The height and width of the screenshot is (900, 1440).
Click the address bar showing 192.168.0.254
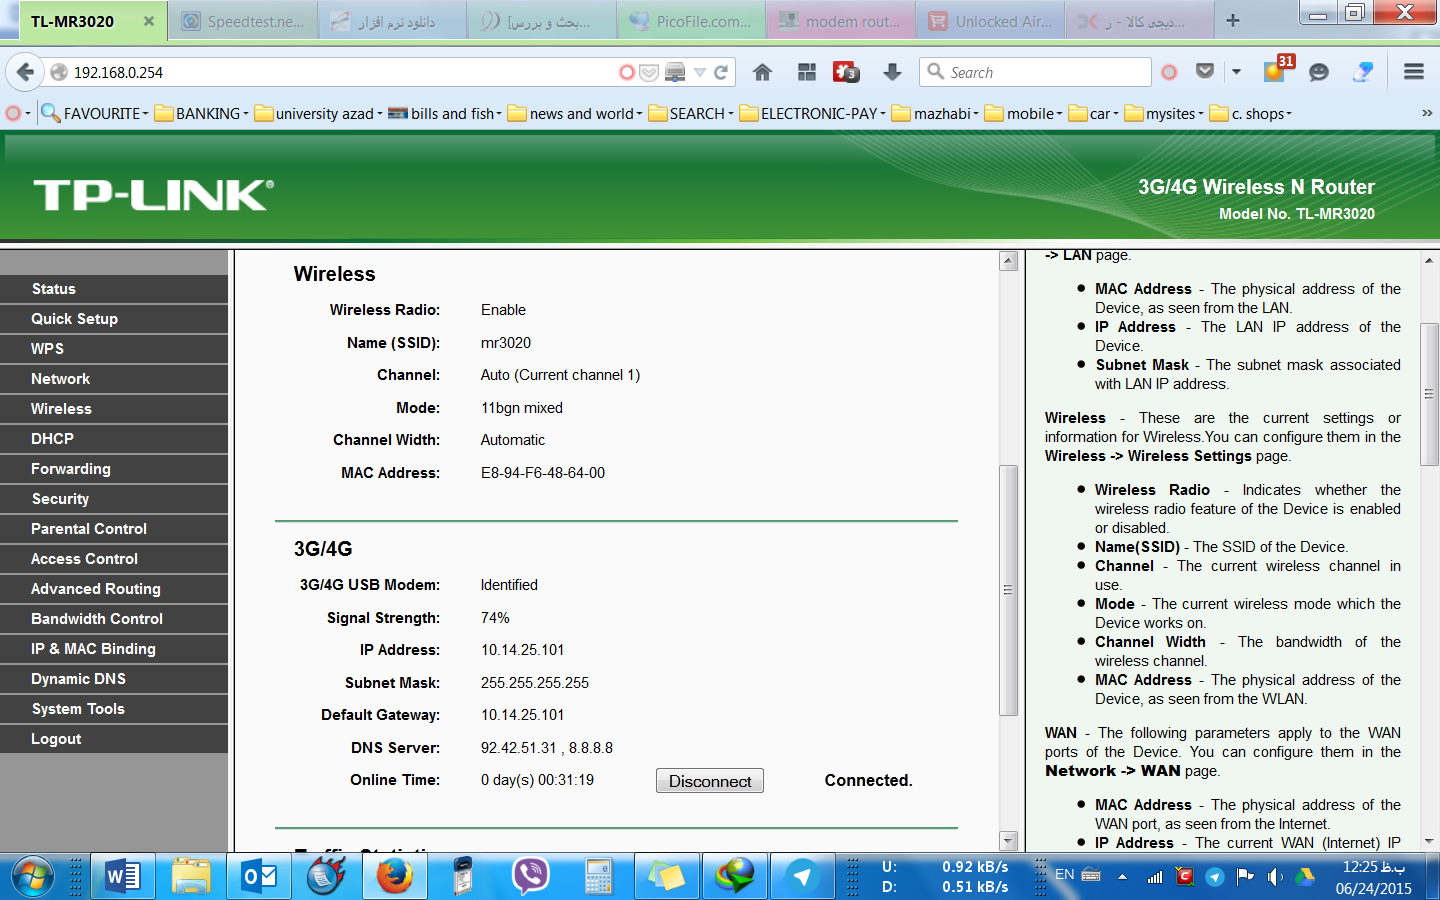coord(340,72)
